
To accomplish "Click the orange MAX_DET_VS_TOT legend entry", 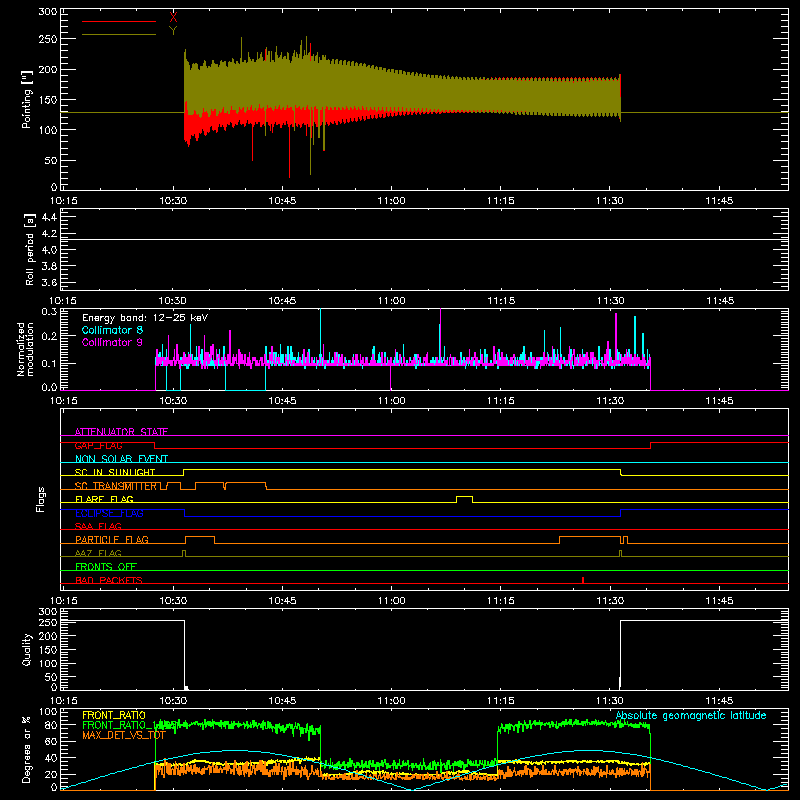I will point(124,735).
